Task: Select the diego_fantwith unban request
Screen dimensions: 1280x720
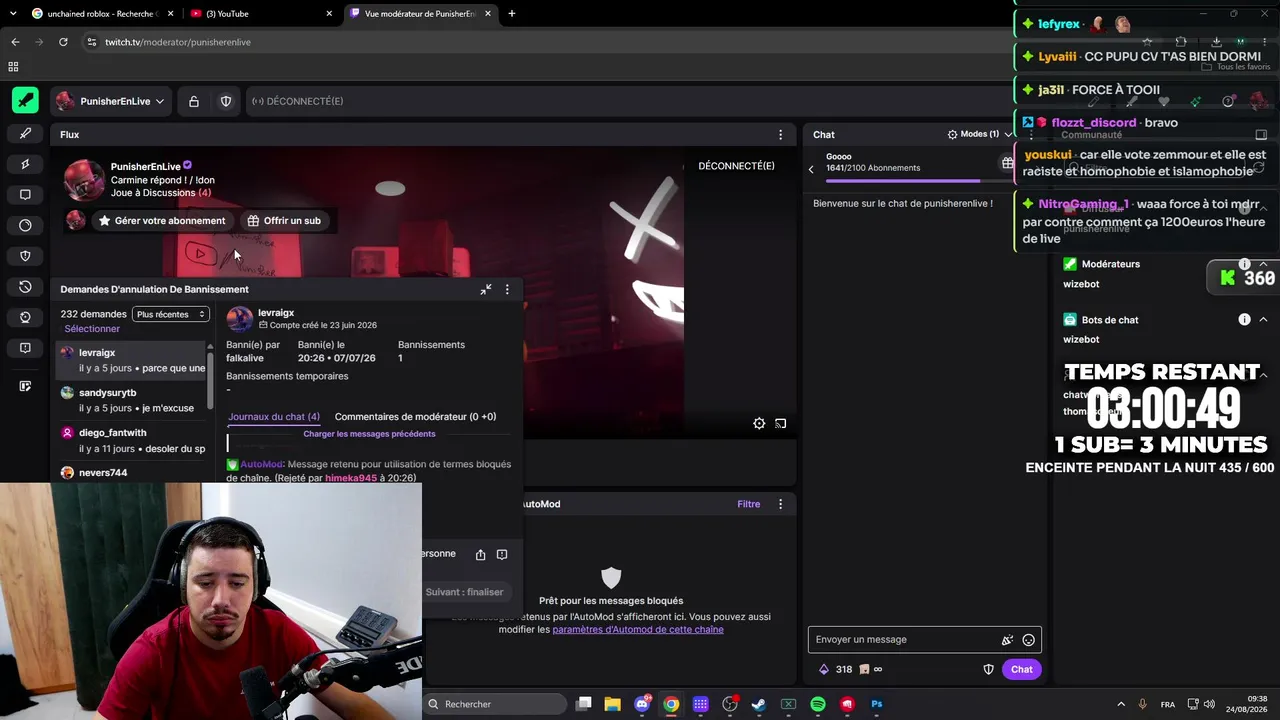Action: 132,440
